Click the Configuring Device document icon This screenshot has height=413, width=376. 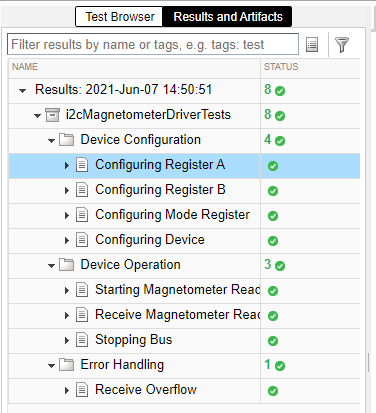coord(82,240)
